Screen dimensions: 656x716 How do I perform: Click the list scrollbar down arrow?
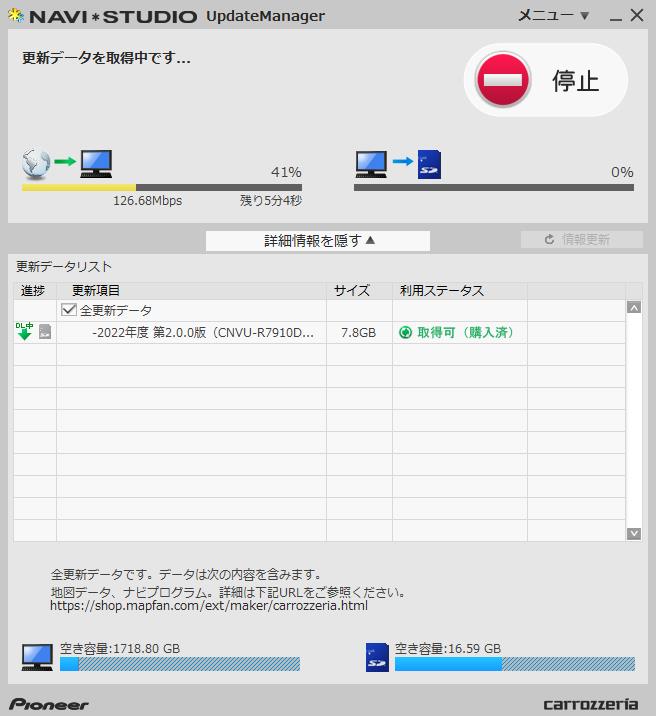[634, 533]
